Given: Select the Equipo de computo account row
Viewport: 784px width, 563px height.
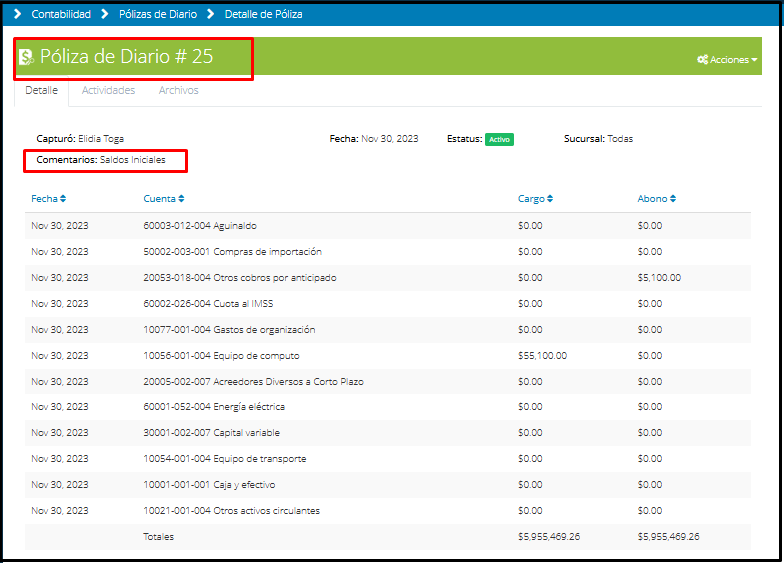Looking at the screenshot, I should pyautogui.click(x=221, y=355).
